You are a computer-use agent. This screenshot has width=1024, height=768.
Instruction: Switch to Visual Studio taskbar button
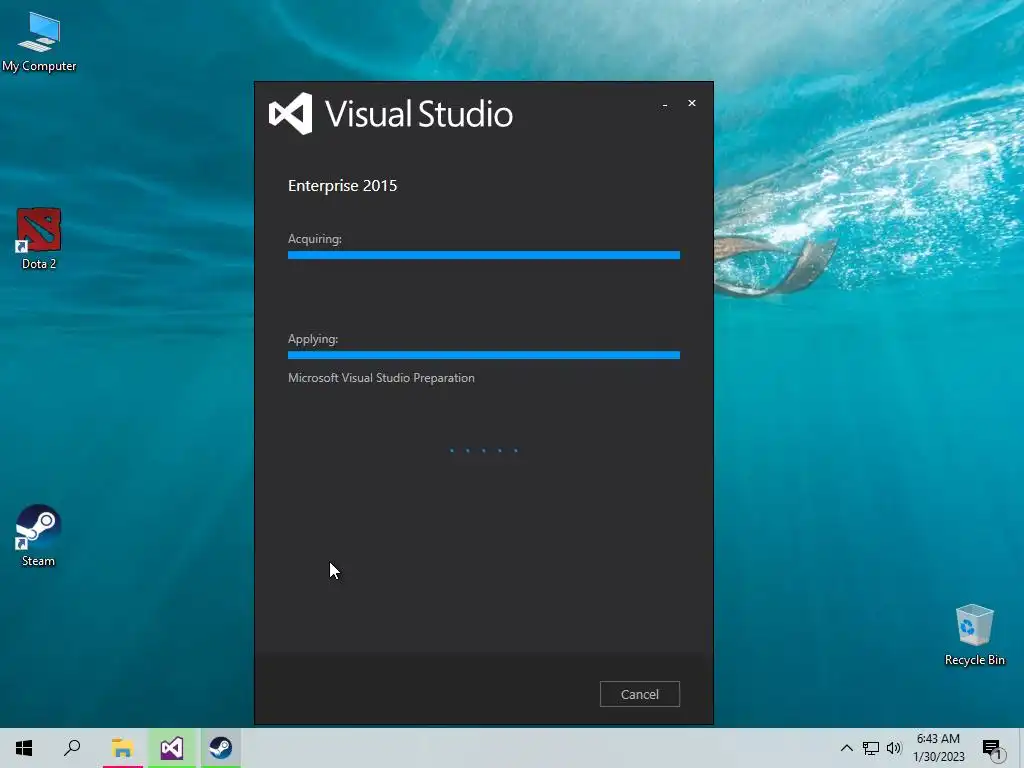pos(172,748)
